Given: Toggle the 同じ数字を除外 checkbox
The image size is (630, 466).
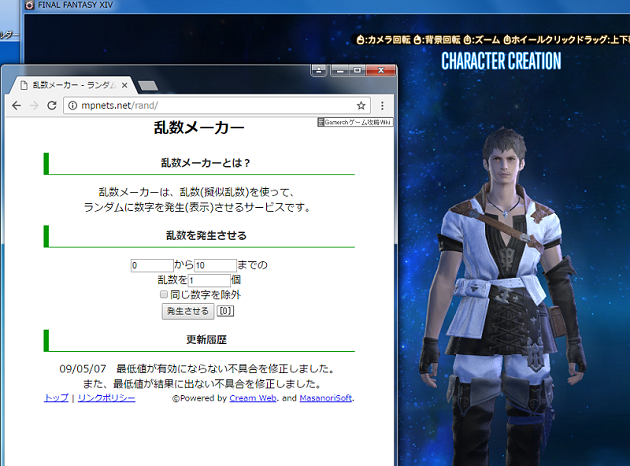Looking at the screenshot, I should (164, 295).
